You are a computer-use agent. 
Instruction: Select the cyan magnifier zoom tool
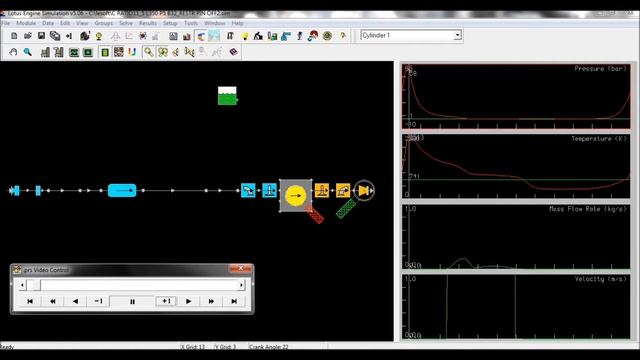tap(27, 52)
